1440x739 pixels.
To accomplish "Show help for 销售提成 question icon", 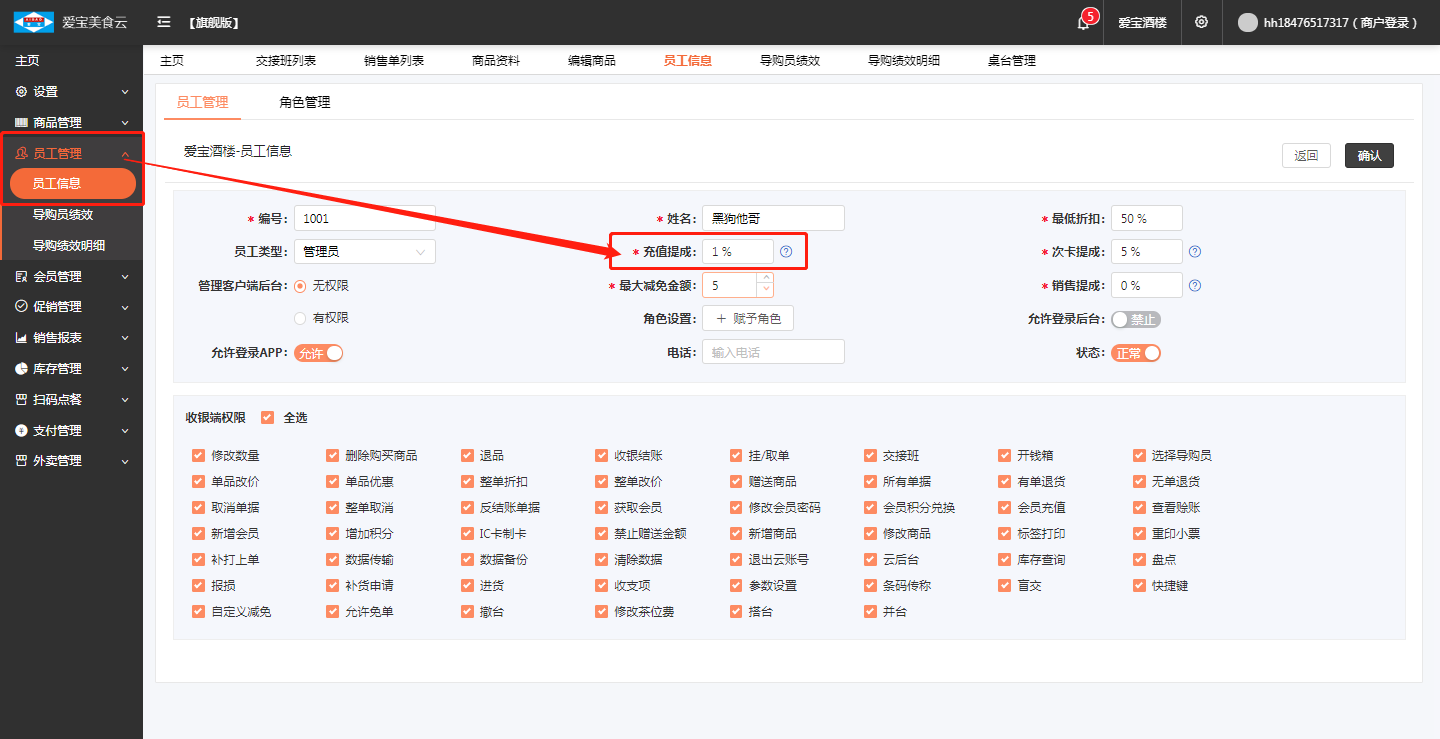I will [x=1195, y=285].
